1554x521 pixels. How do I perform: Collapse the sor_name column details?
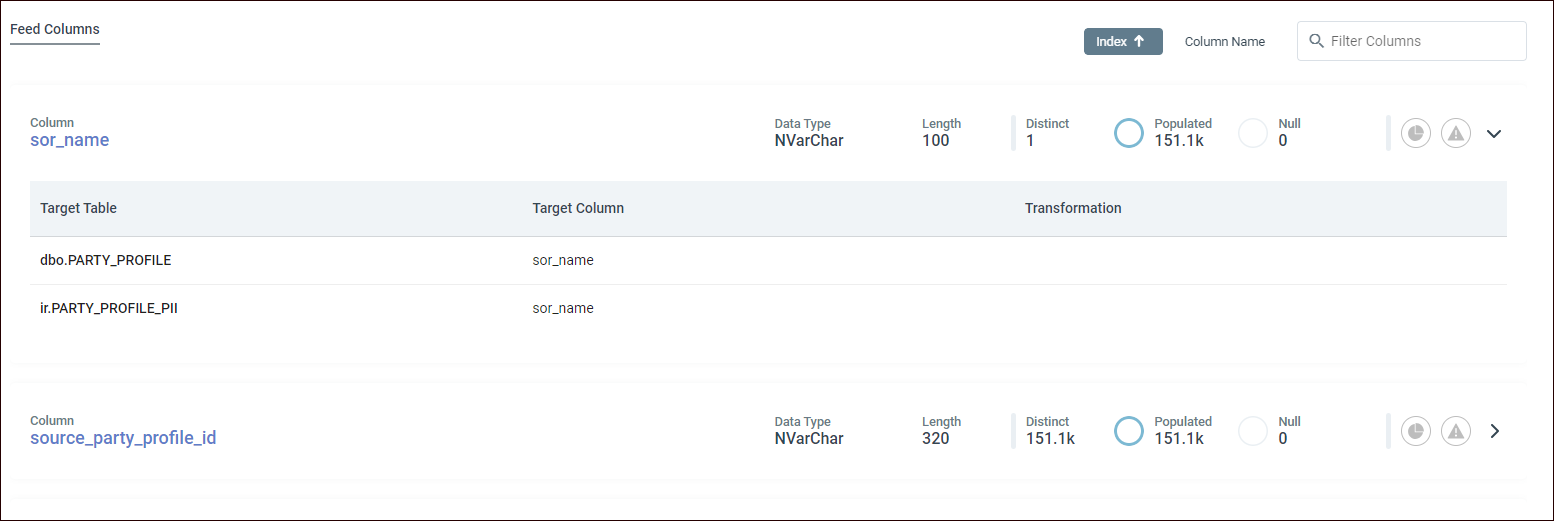1494,133
